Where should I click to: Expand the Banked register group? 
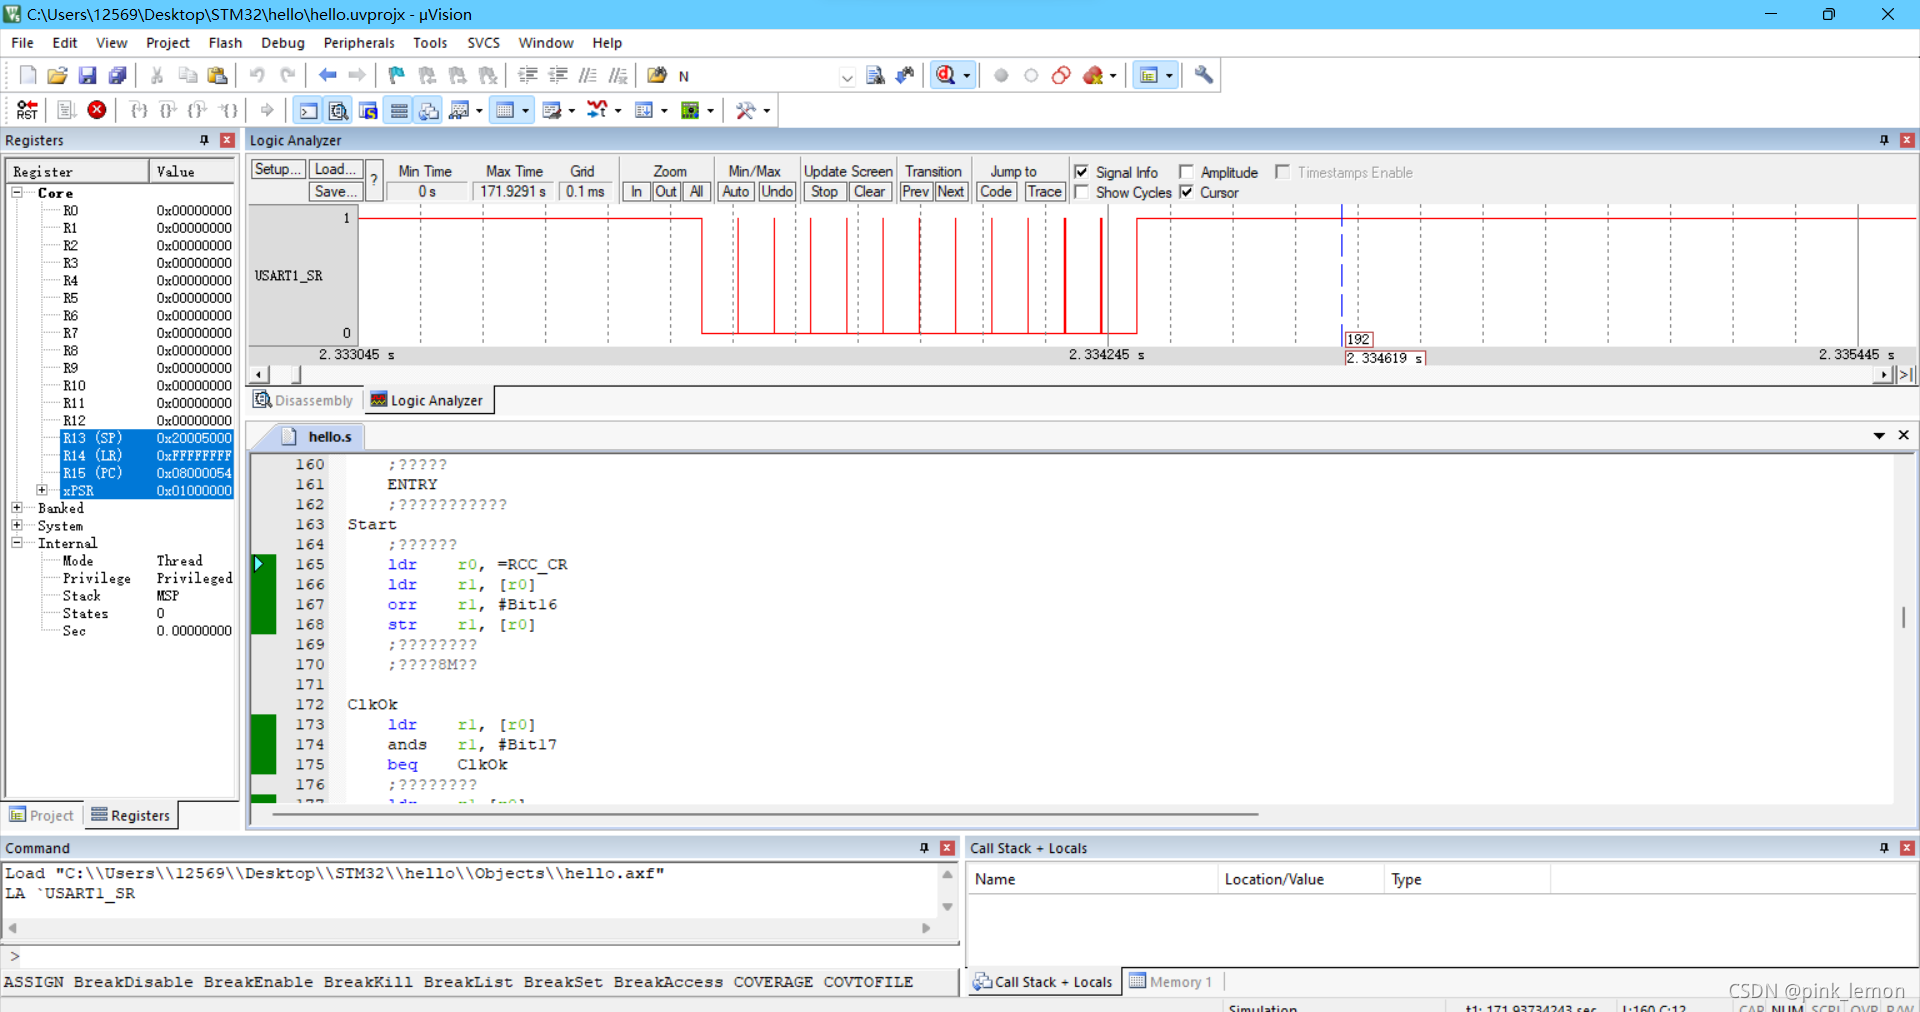tap(17, 508)
